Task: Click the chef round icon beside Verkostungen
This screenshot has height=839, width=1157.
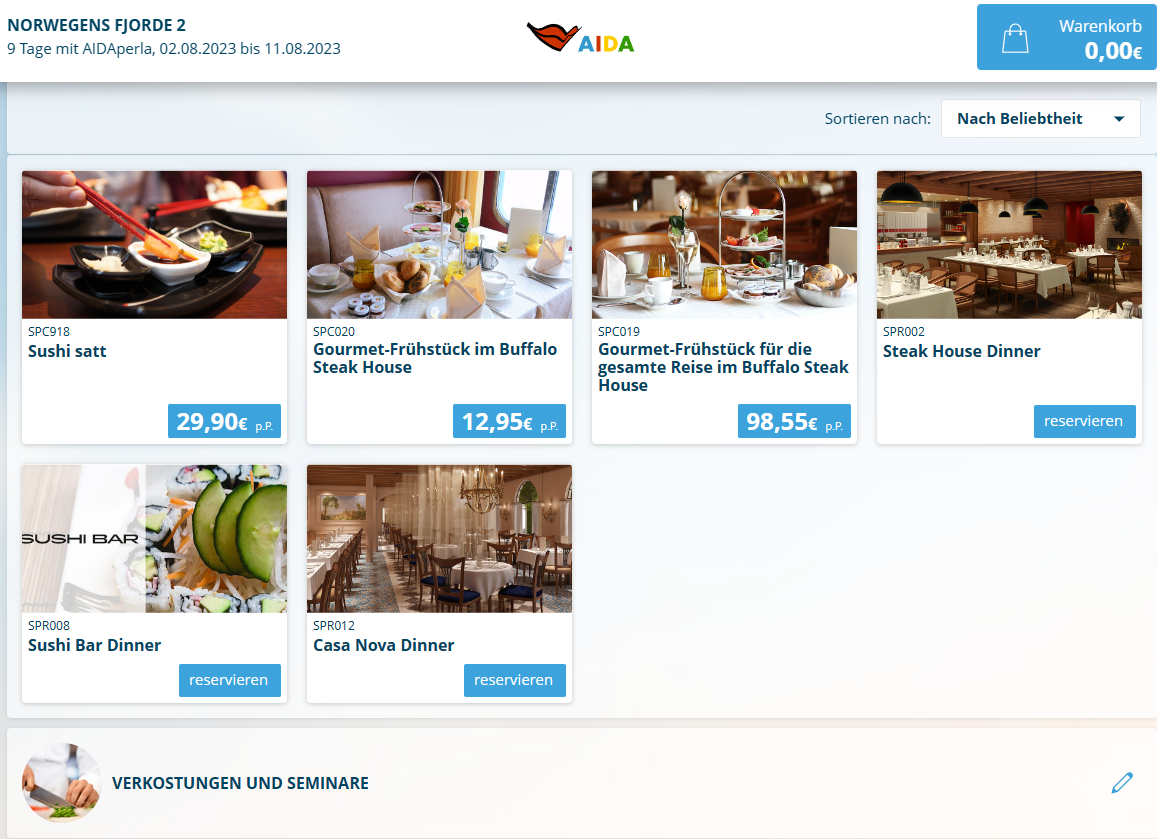Action: click(61, 782)
